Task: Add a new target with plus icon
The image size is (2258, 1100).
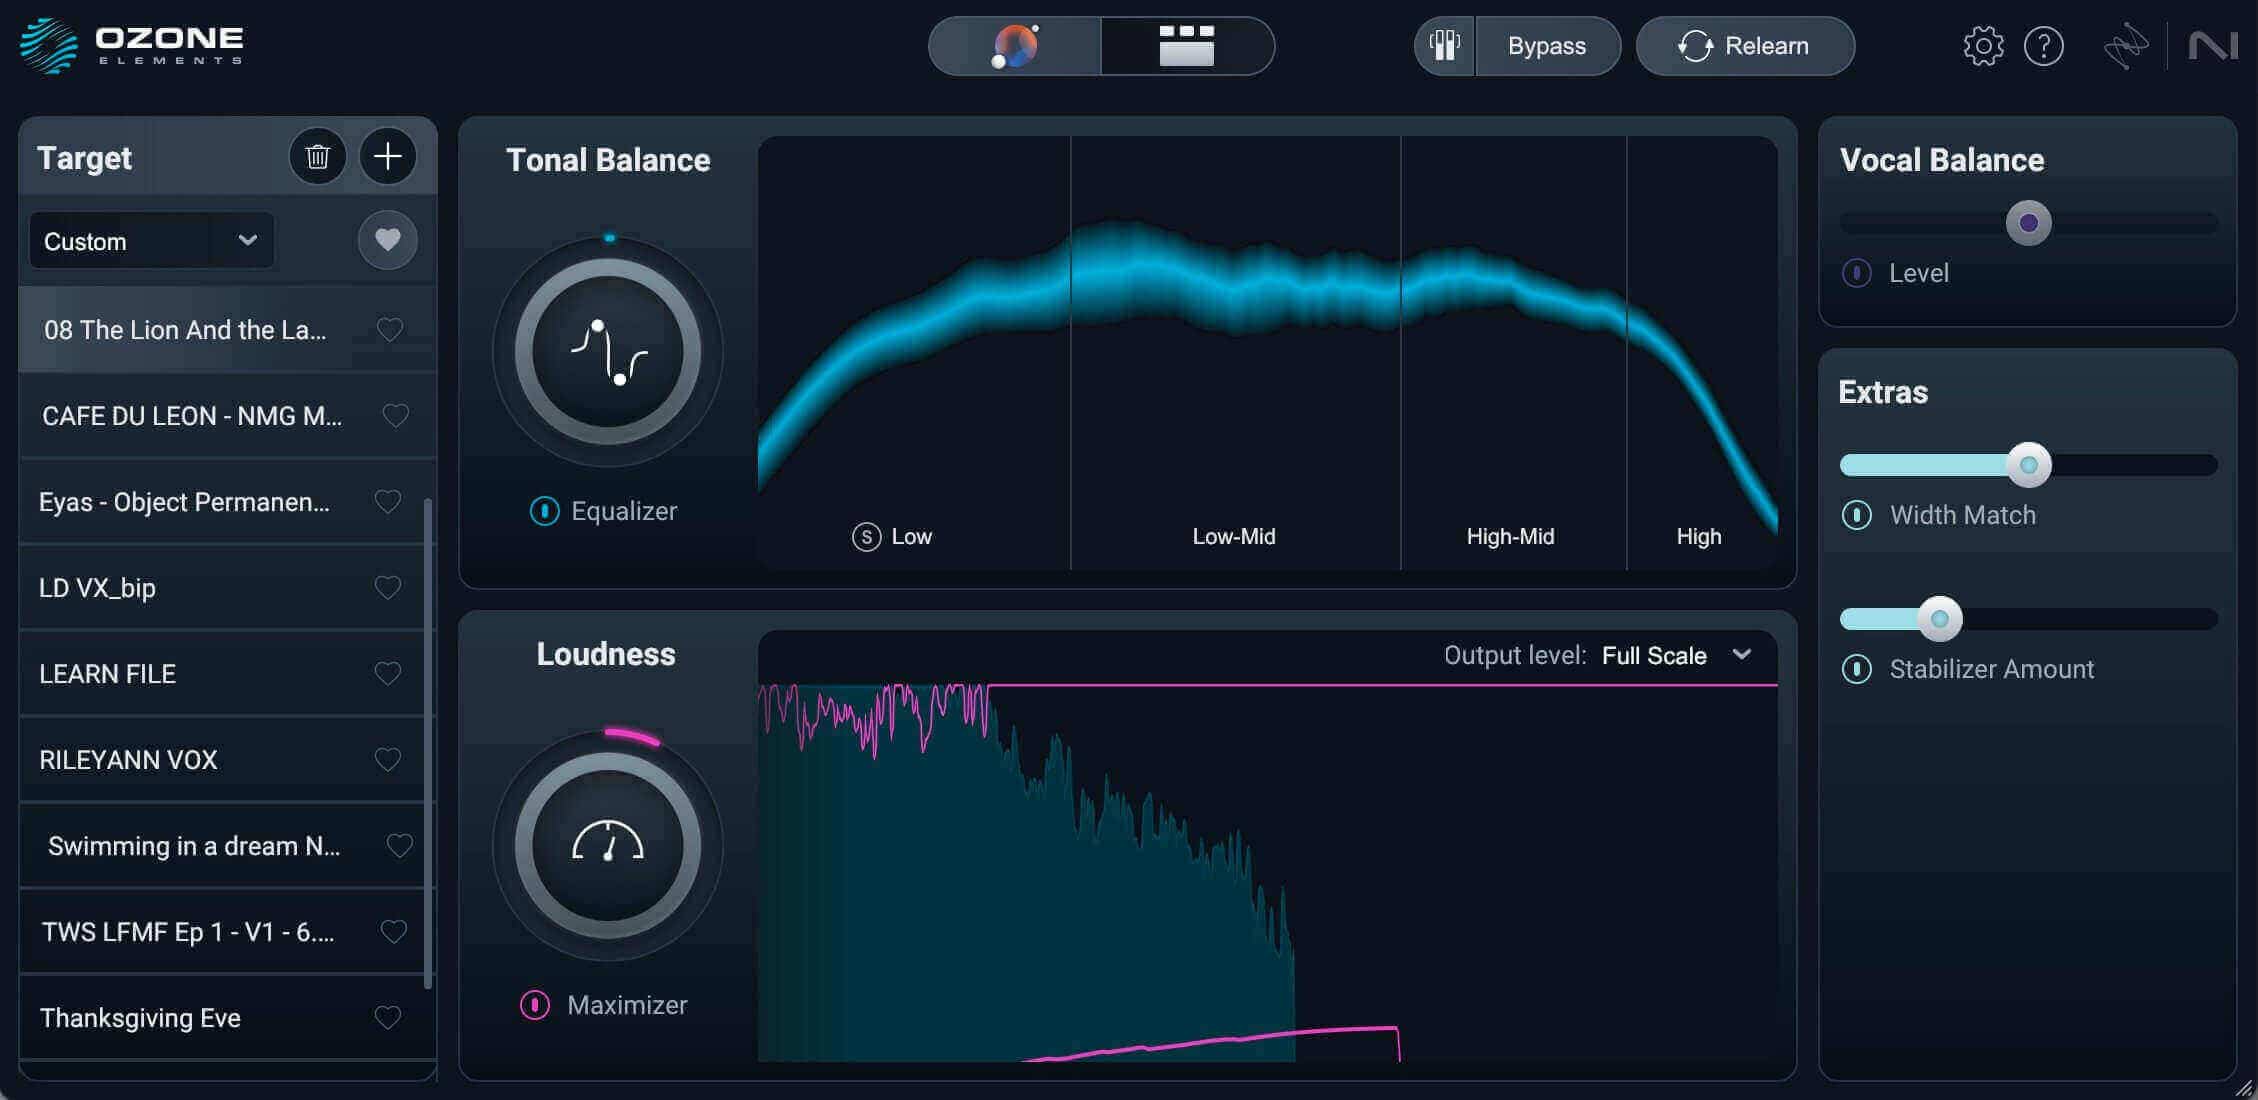Action: click(388, 157)
